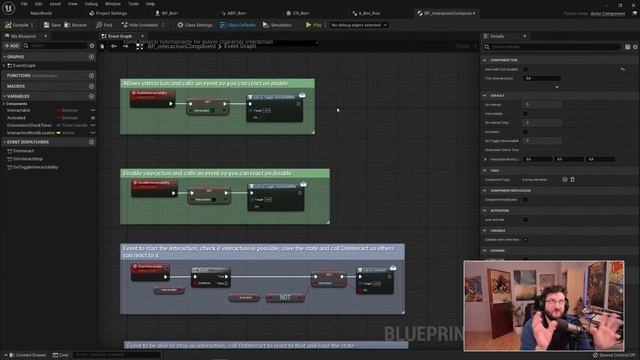Open Class Defaults

(238, 25)
